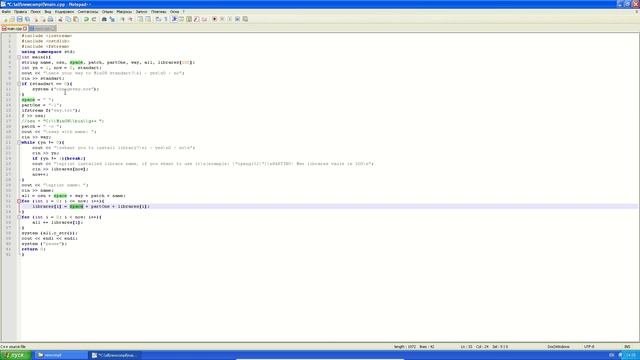Create a new file with the New toolbar icon
Screen dimensions: 640x360
[x=6, y=19]
